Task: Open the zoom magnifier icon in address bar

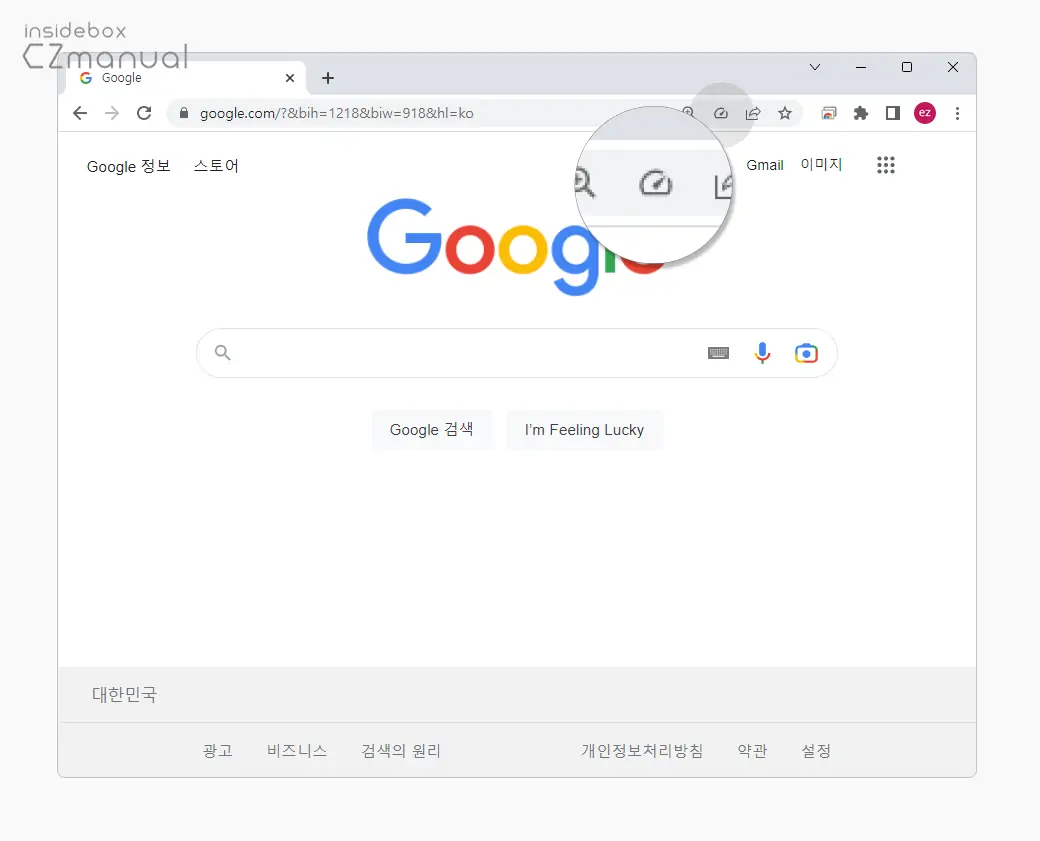Action: pos(688,113)
